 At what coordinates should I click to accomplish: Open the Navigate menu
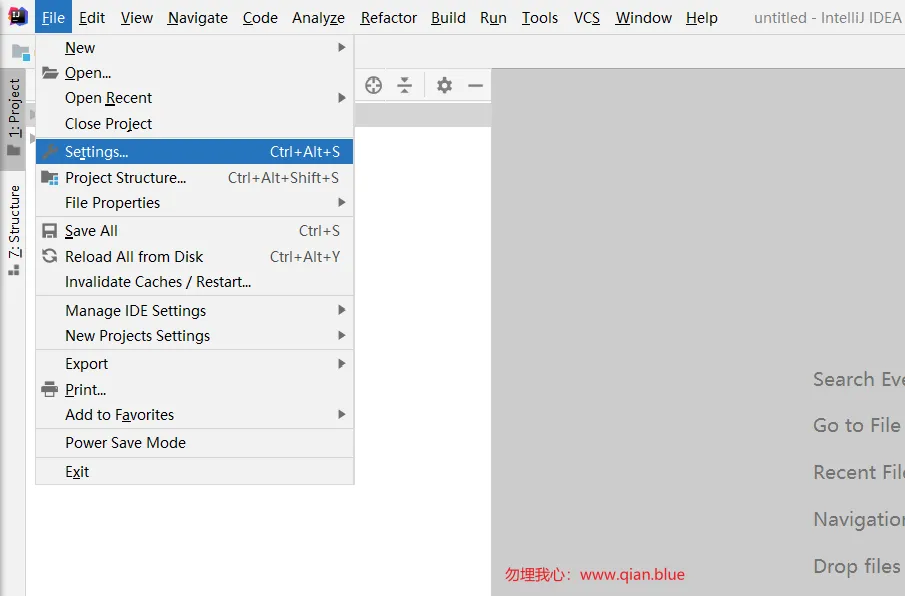[x=197, y=18]
